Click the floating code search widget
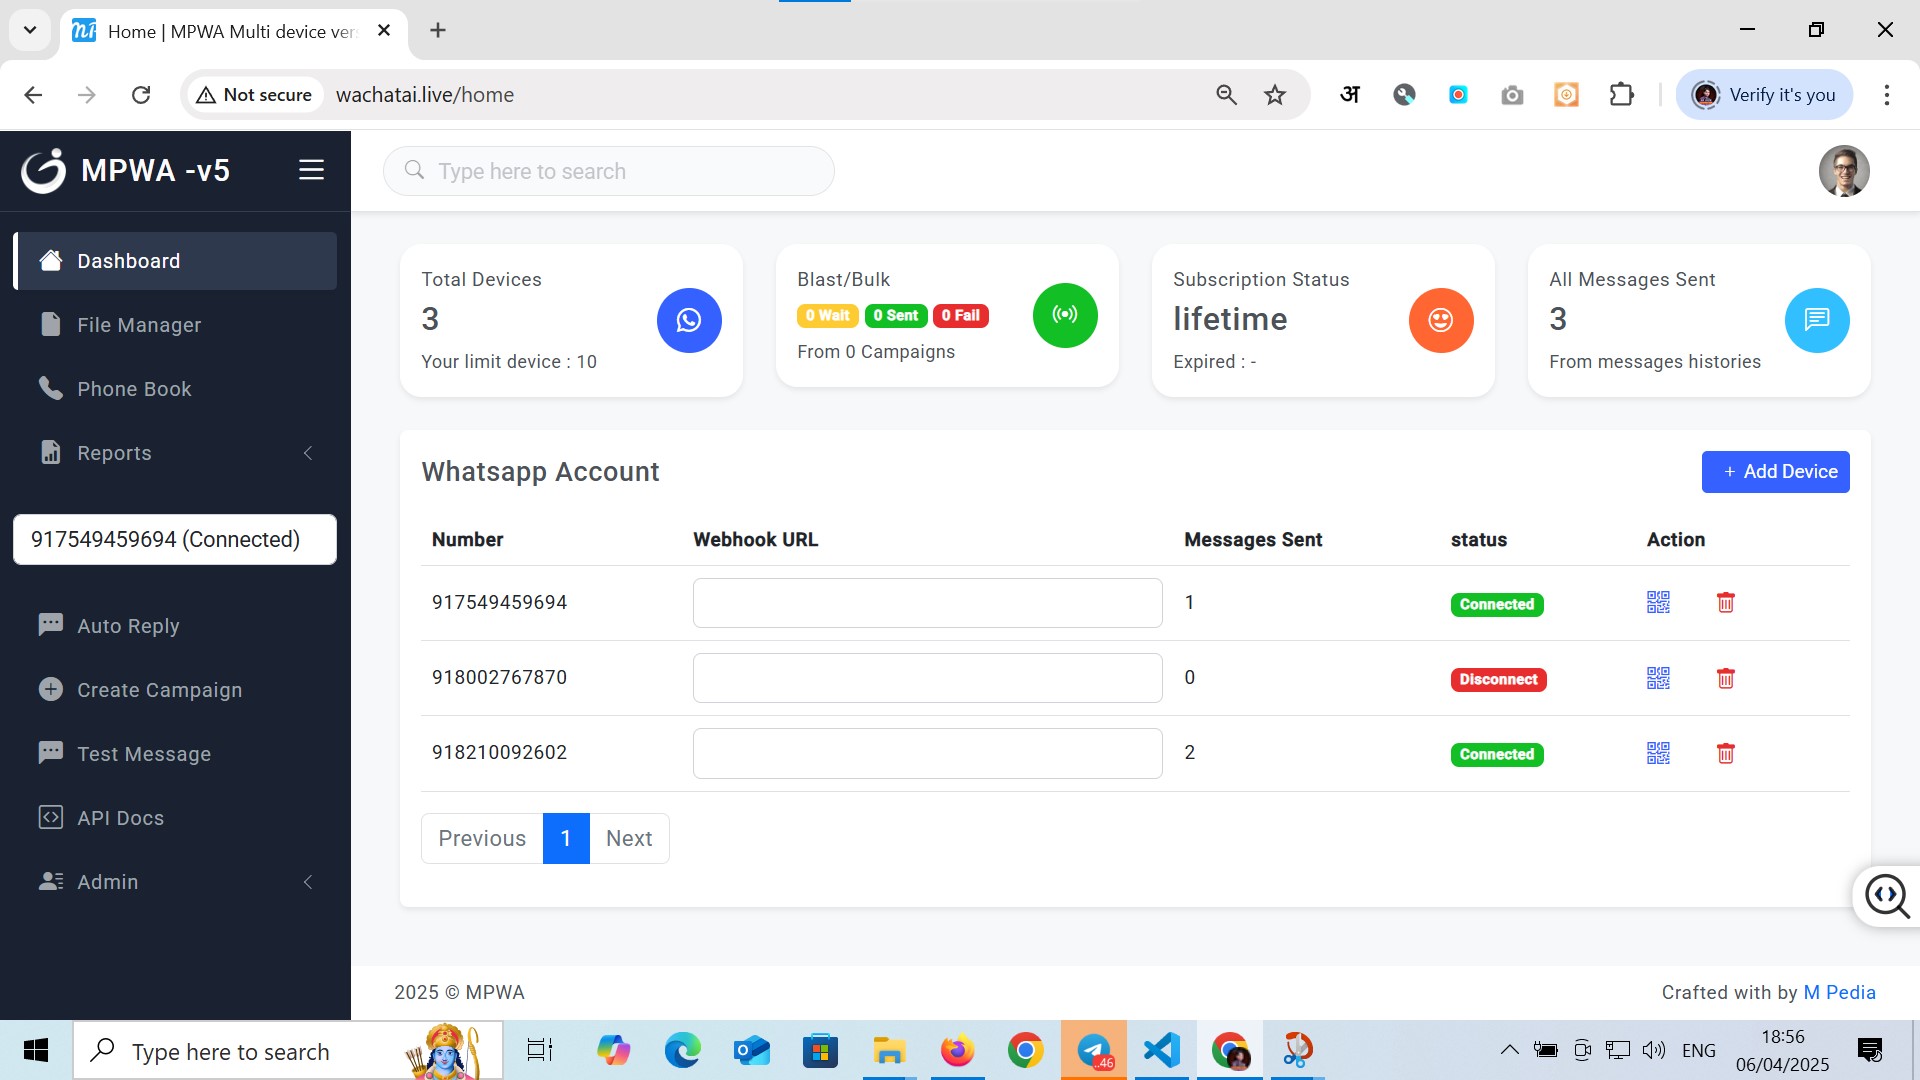 coord(1886,896)
